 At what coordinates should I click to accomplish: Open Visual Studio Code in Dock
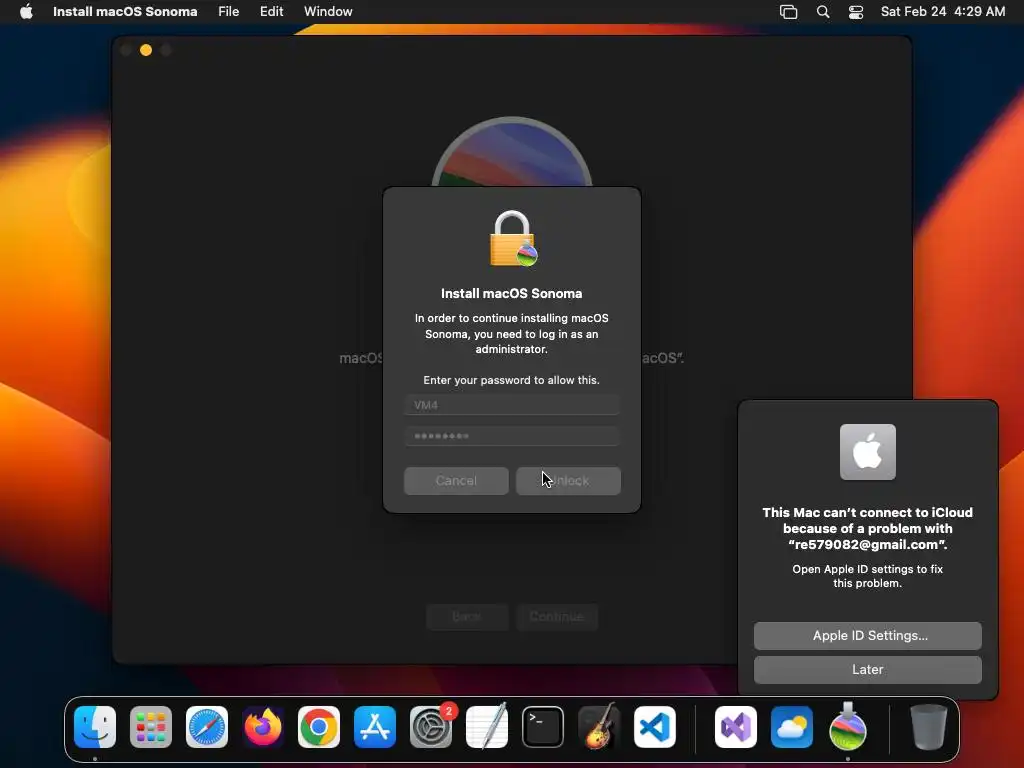655,727
